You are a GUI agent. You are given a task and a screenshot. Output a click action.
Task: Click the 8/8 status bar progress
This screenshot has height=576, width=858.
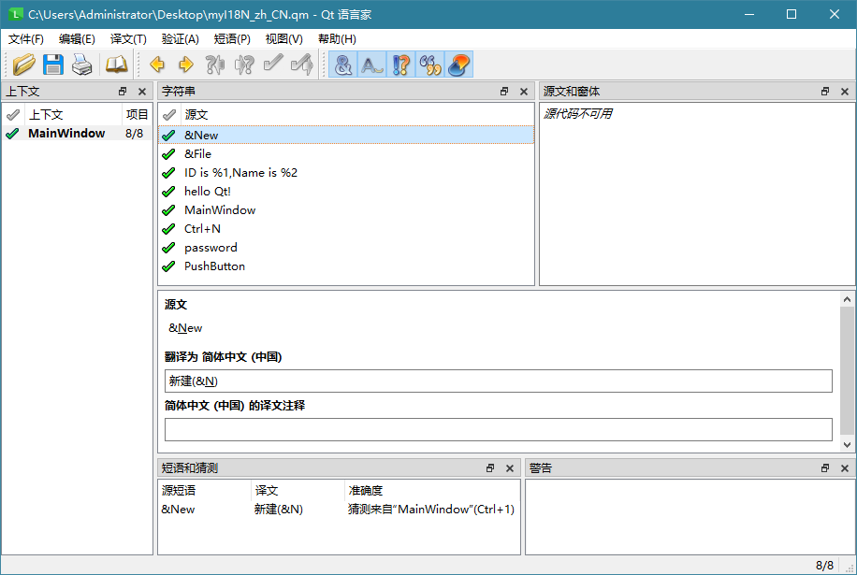click(x=825, y=566)
